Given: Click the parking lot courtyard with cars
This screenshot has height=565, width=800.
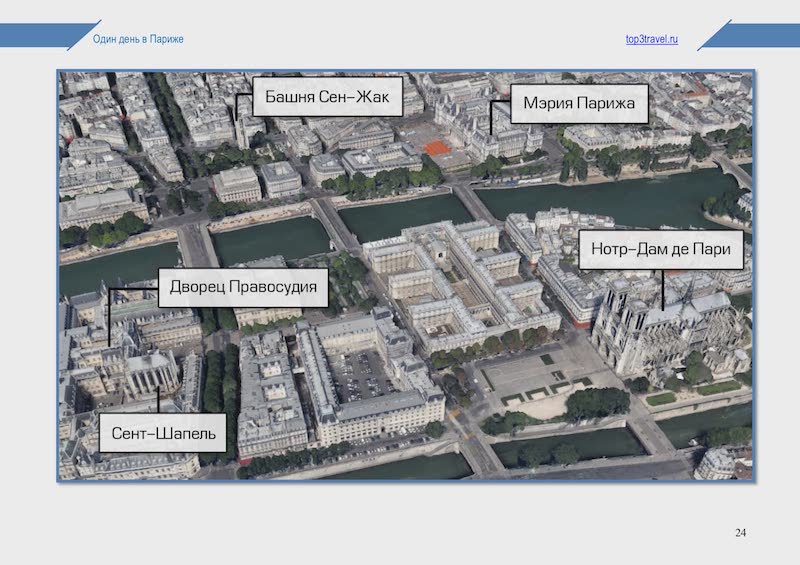Looking at the screenshot, I should coord(358,376).
